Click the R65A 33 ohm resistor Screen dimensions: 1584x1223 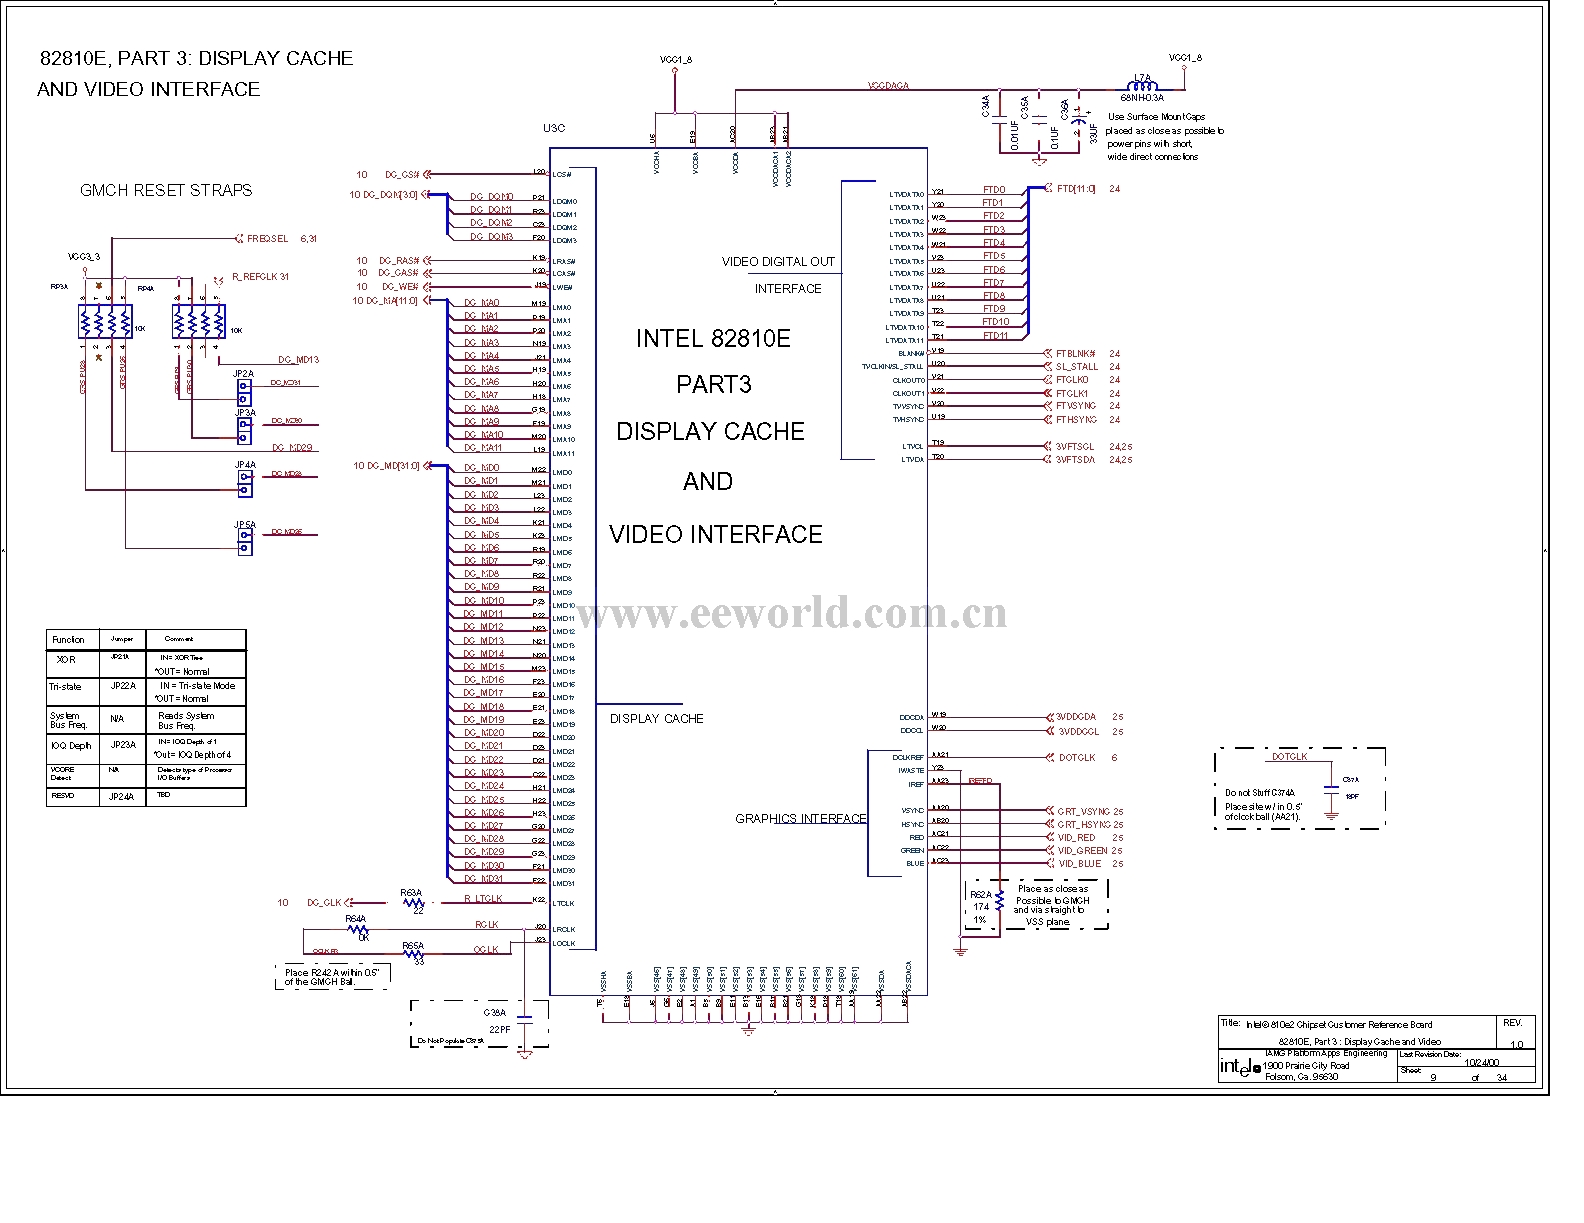coord(414,955)
